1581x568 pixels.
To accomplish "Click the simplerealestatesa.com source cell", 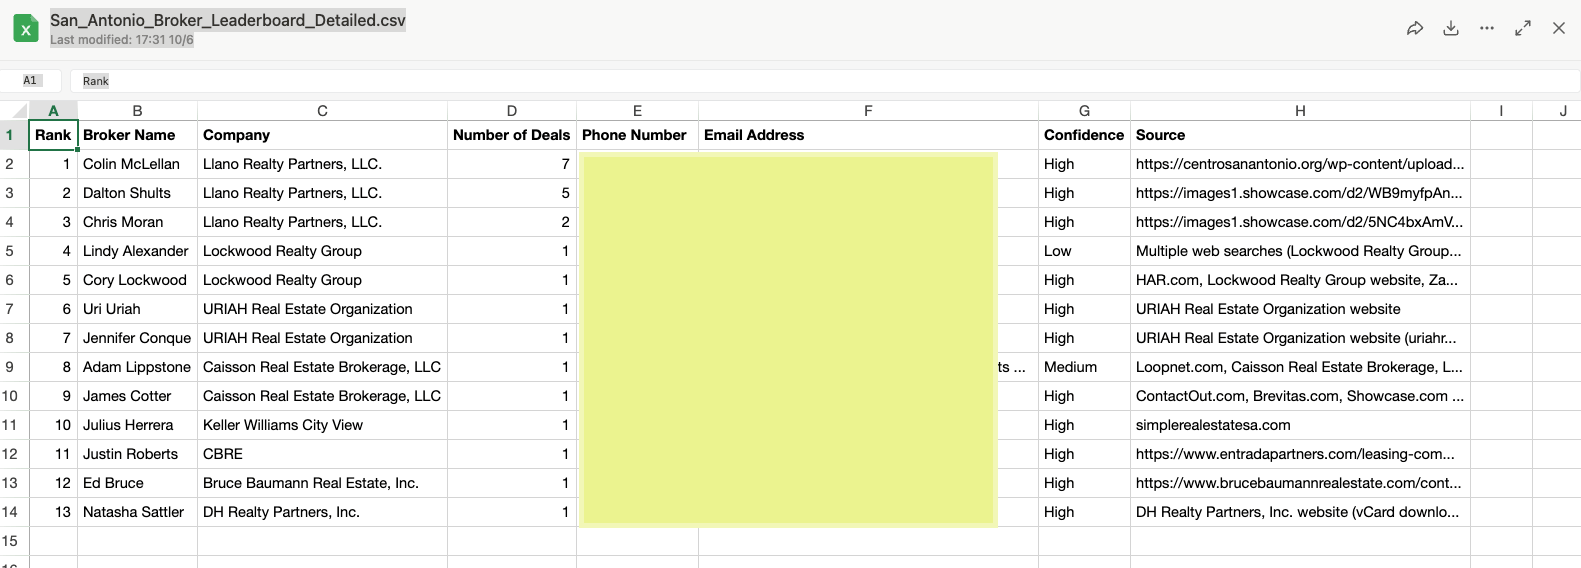I will [1300, 425].
